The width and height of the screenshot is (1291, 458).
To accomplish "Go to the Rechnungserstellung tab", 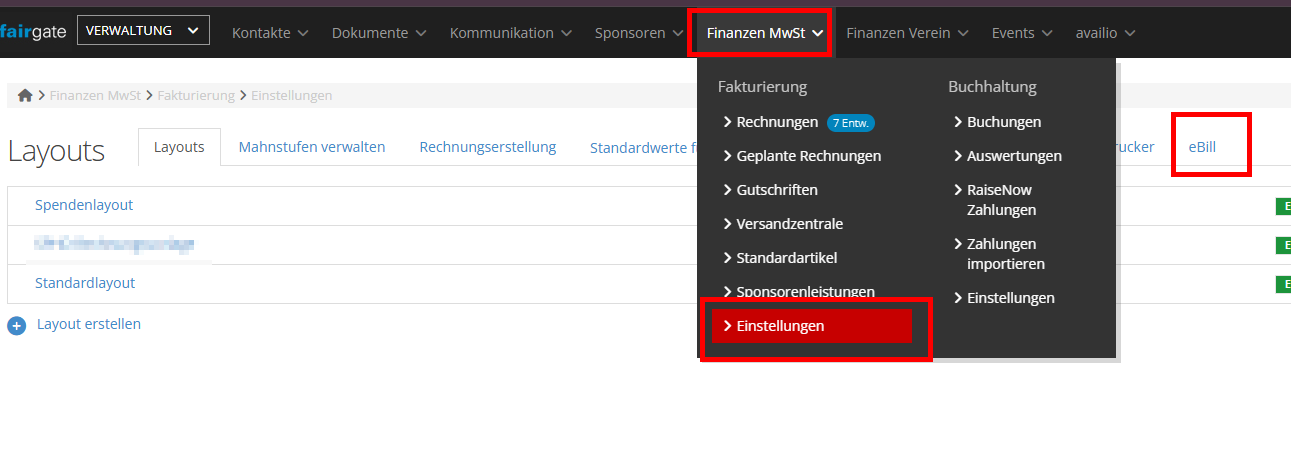I will [488, 146].
